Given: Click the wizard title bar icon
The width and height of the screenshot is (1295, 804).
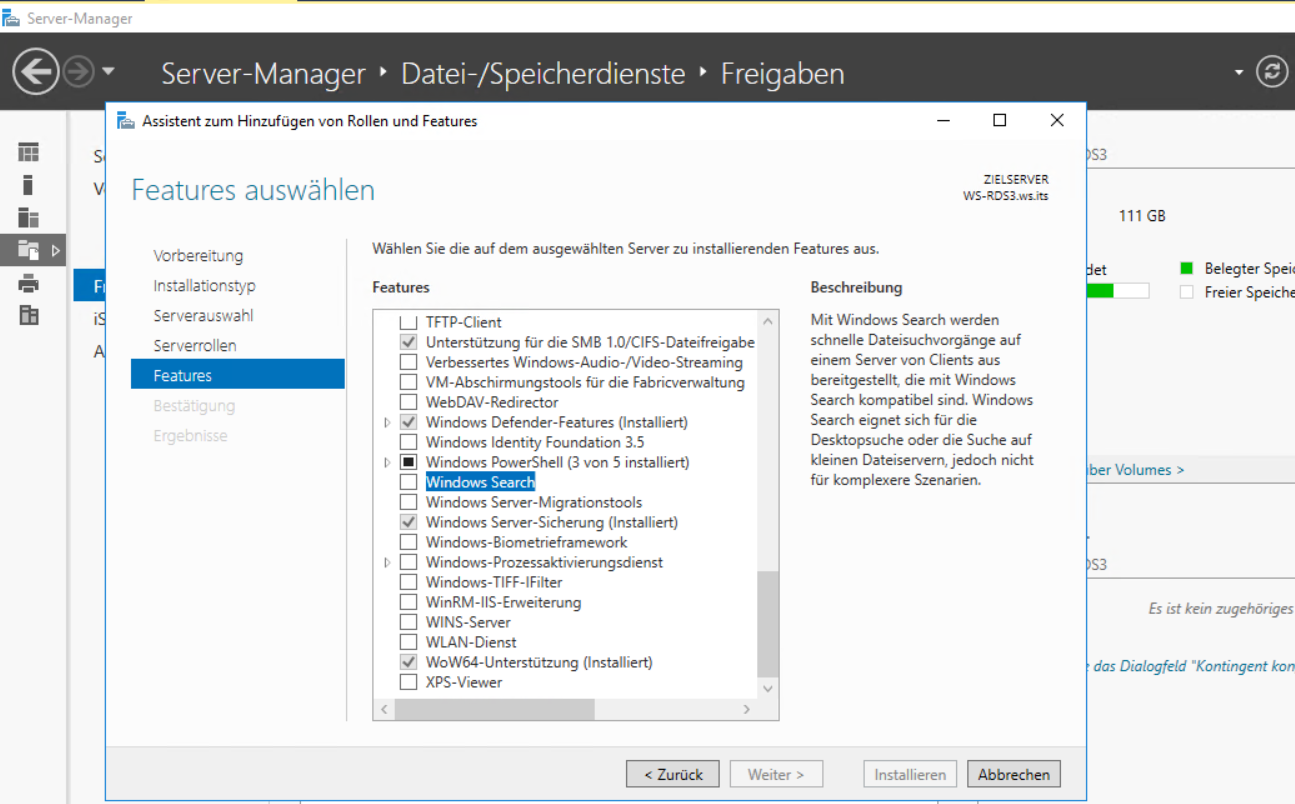Looking at the screenshot, I should (125, 121).
